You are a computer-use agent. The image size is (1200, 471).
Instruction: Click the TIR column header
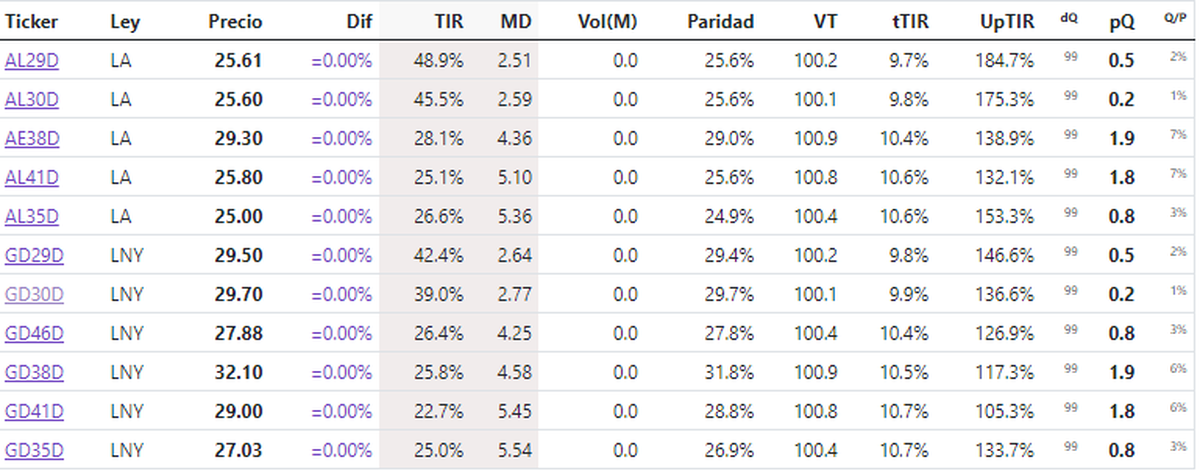(449, 21)
